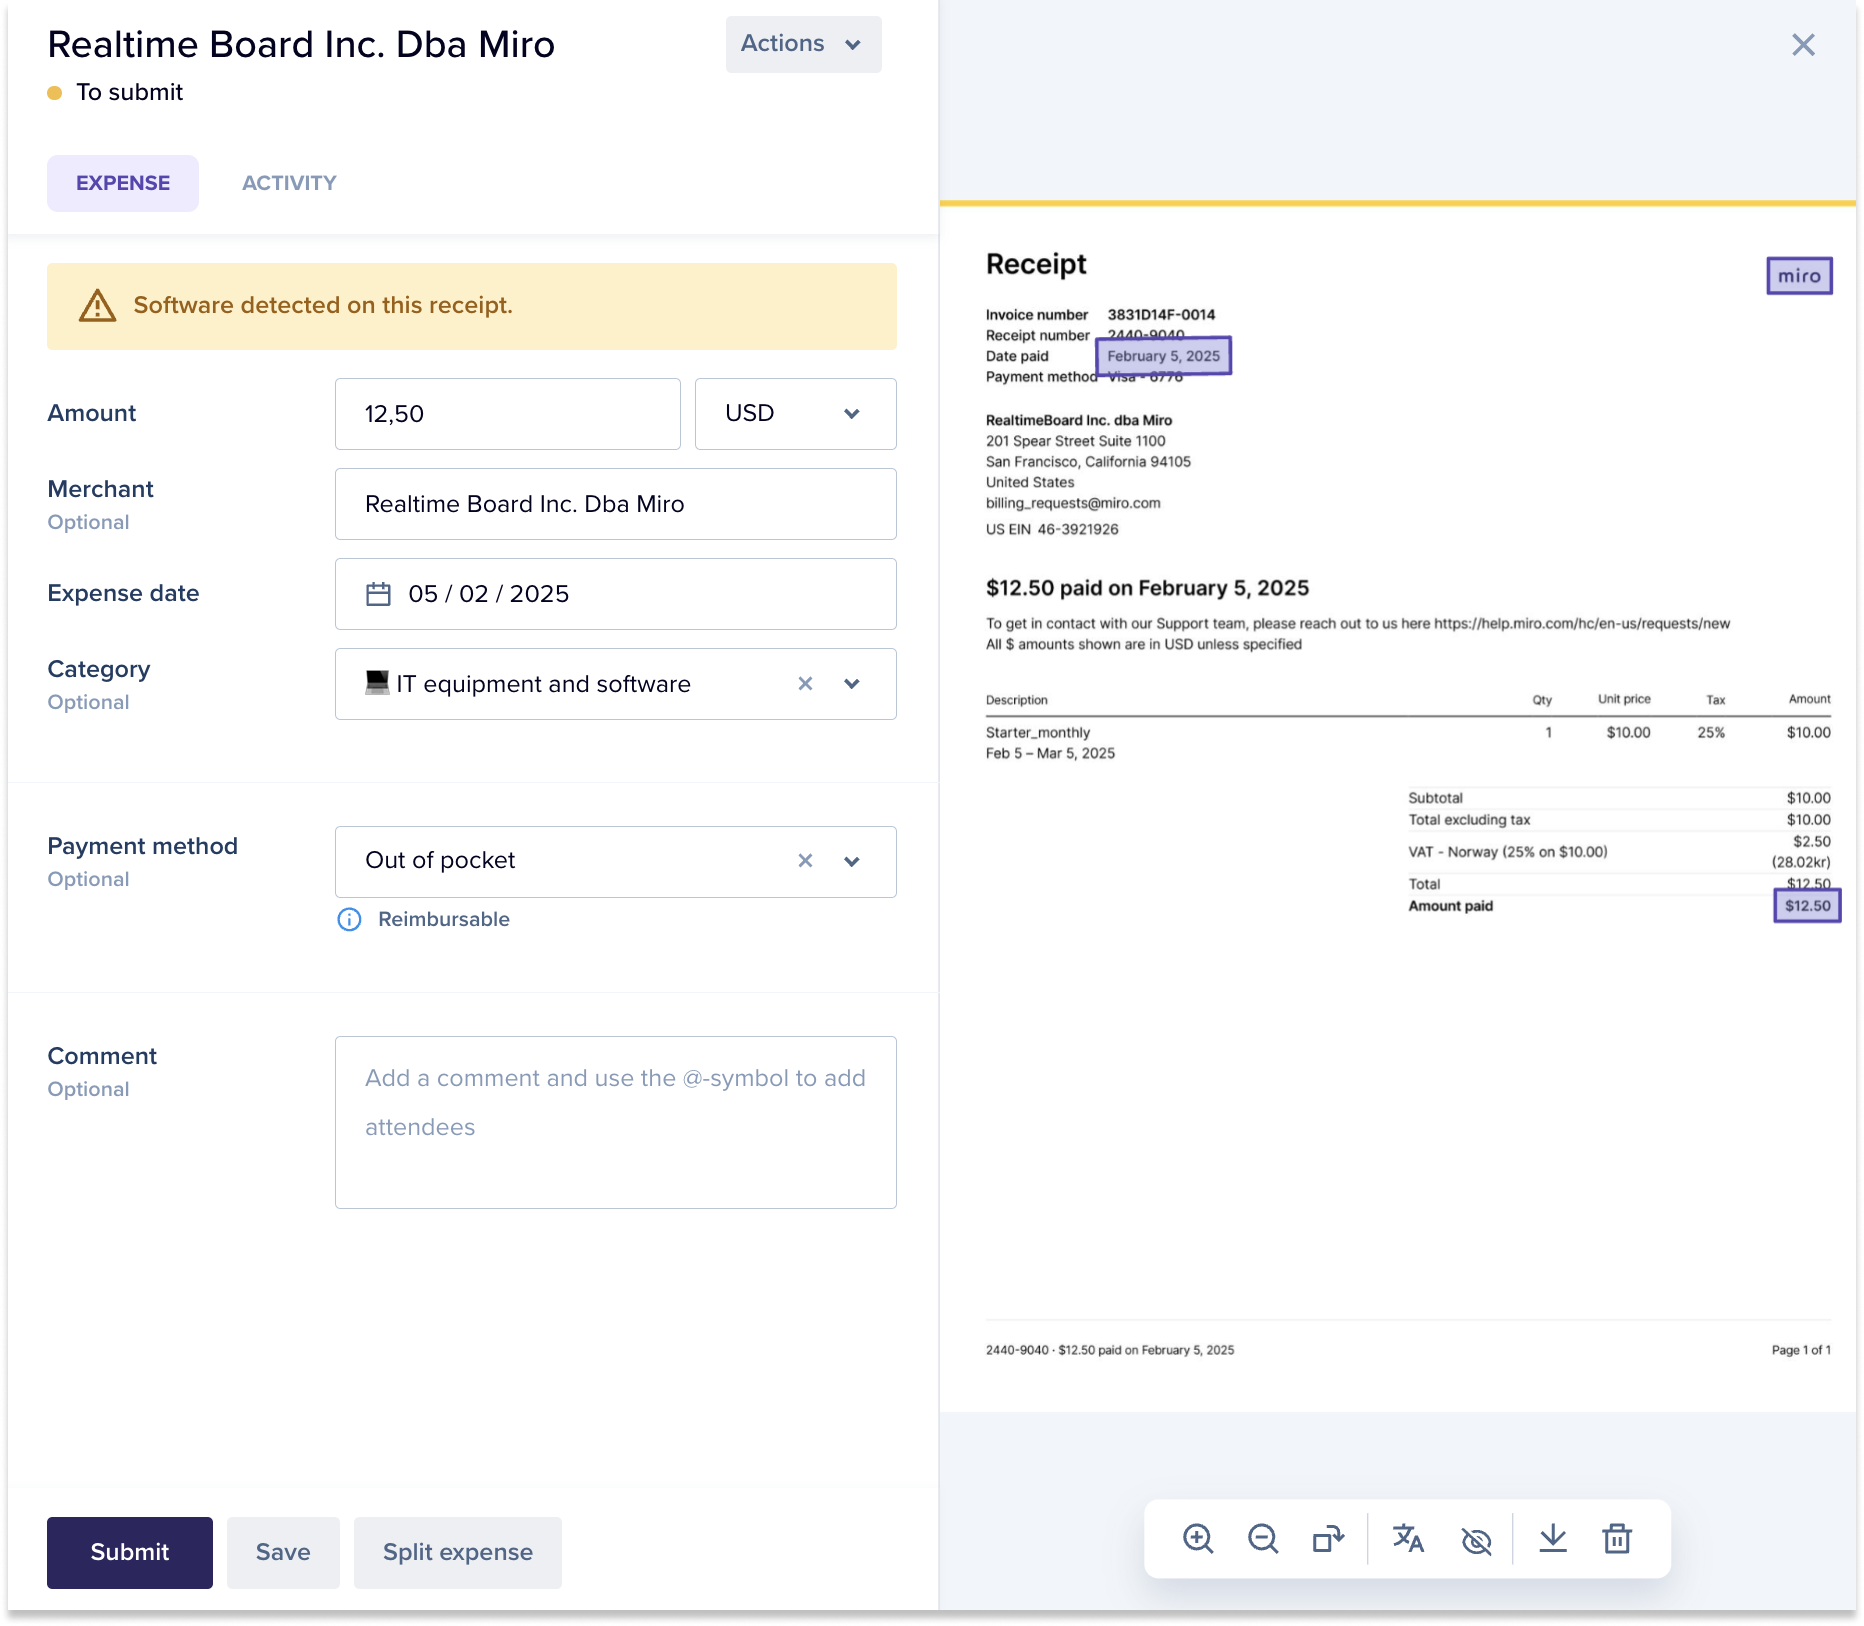Viewport: 1864px width, 1626px height.
Task: Save the expense draft
Action: click(283, 1553)
